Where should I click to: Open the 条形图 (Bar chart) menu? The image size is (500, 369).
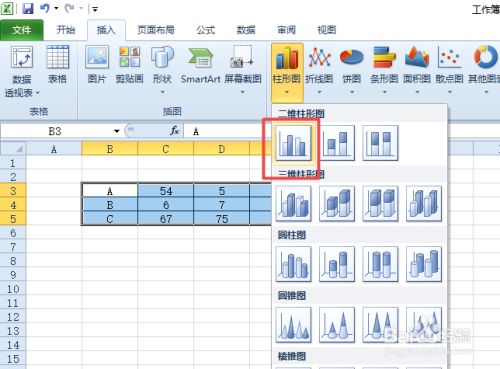point(384,71)
